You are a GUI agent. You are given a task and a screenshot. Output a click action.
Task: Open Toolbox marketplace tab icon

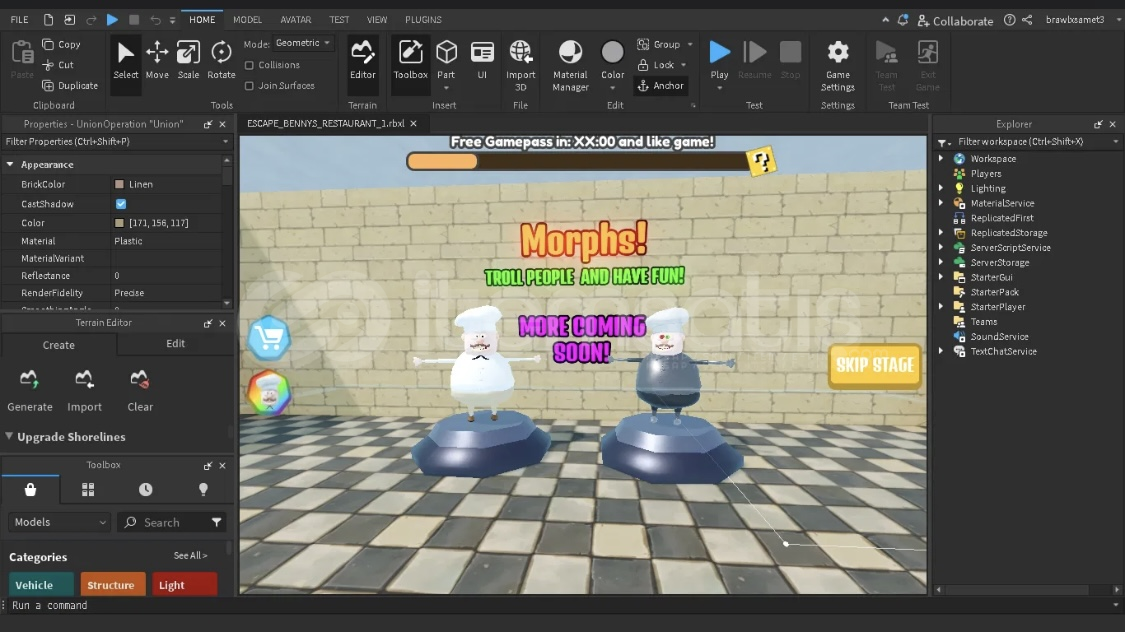(x=30, y=490)
